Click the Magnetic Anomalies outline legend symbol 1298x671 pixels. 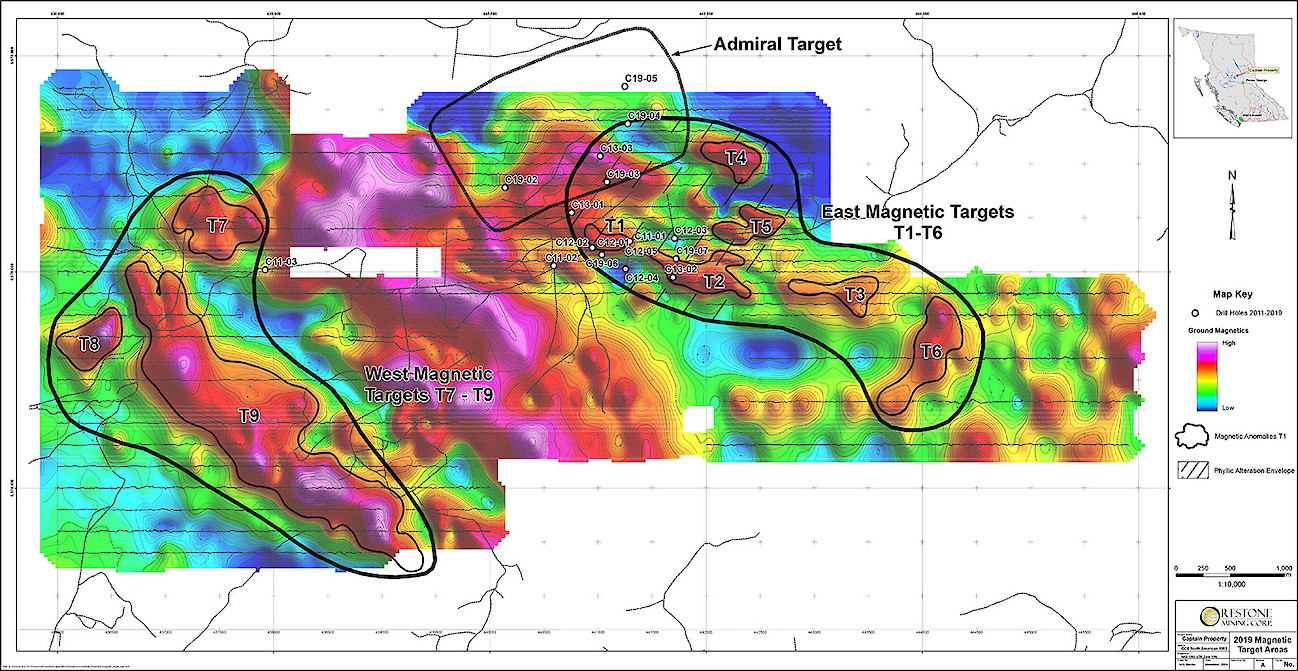point(1190,435)
